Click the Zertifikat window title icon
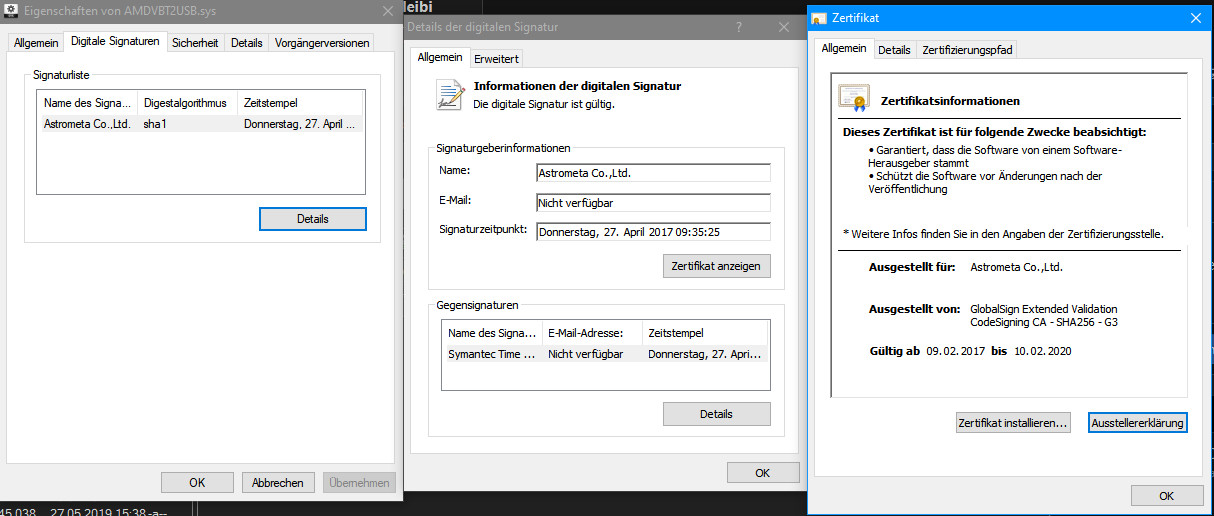The image size is (1214, 516). click(x=819, y=18)
